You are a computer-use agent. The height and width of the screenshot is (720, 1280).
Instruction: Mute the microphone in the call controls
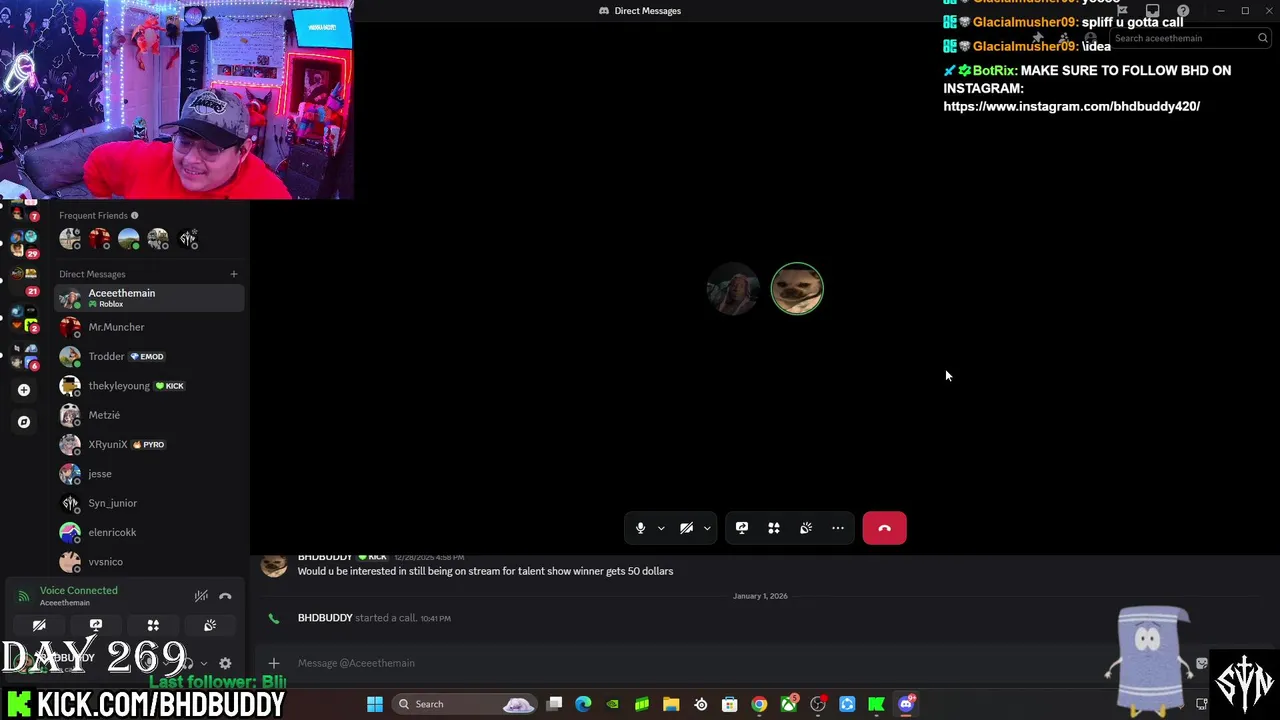(640, 528)
